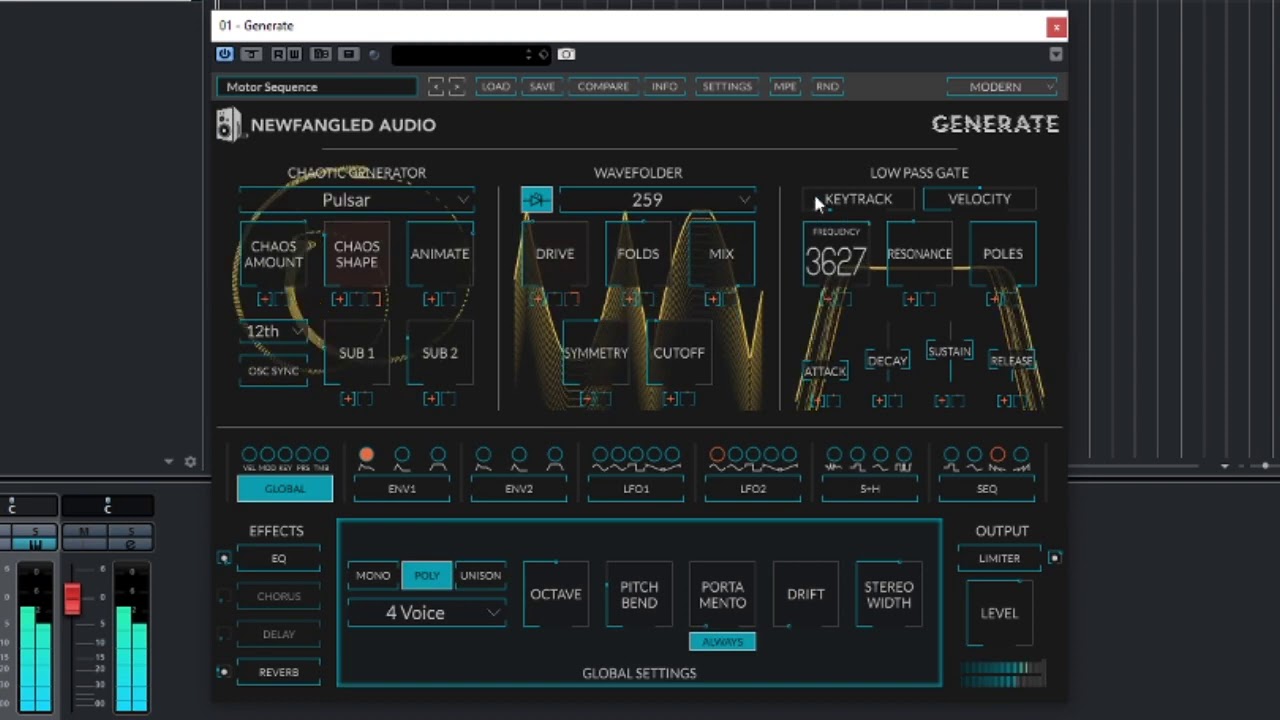Select MONO voice mode

tap(373, 576)
